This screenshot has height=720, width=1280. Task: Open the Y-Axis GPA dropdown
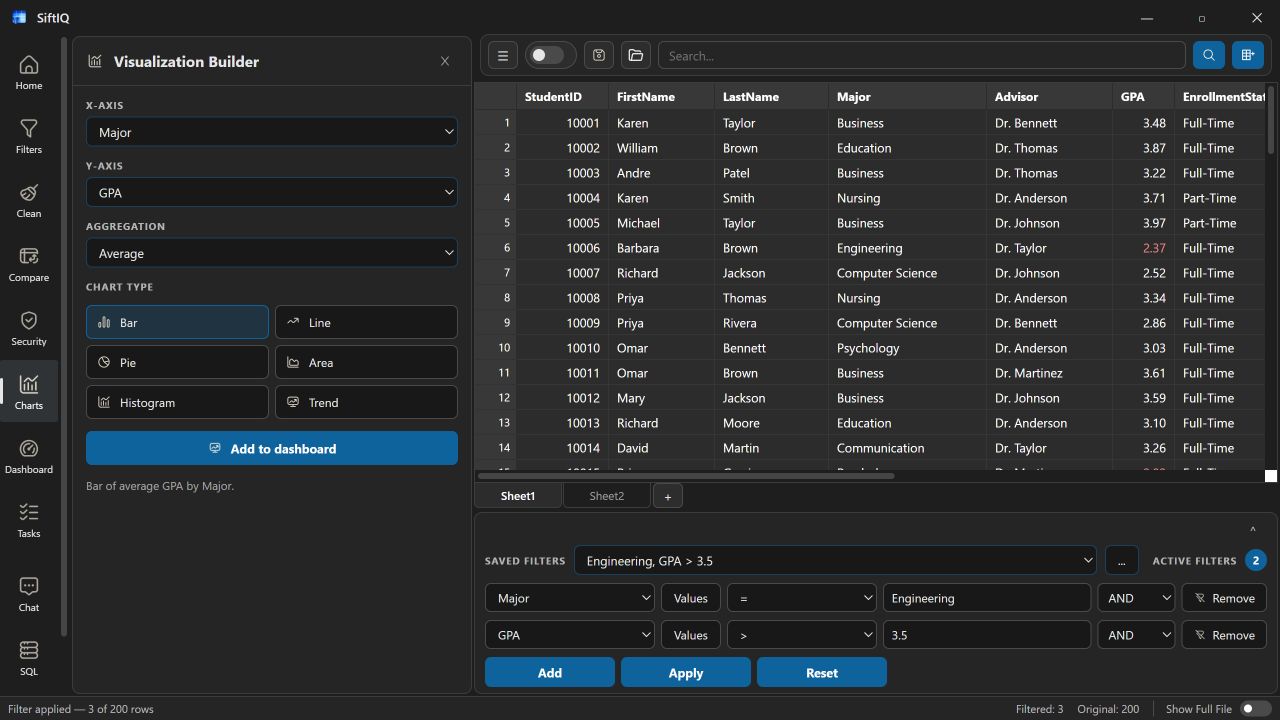[272, 192]
